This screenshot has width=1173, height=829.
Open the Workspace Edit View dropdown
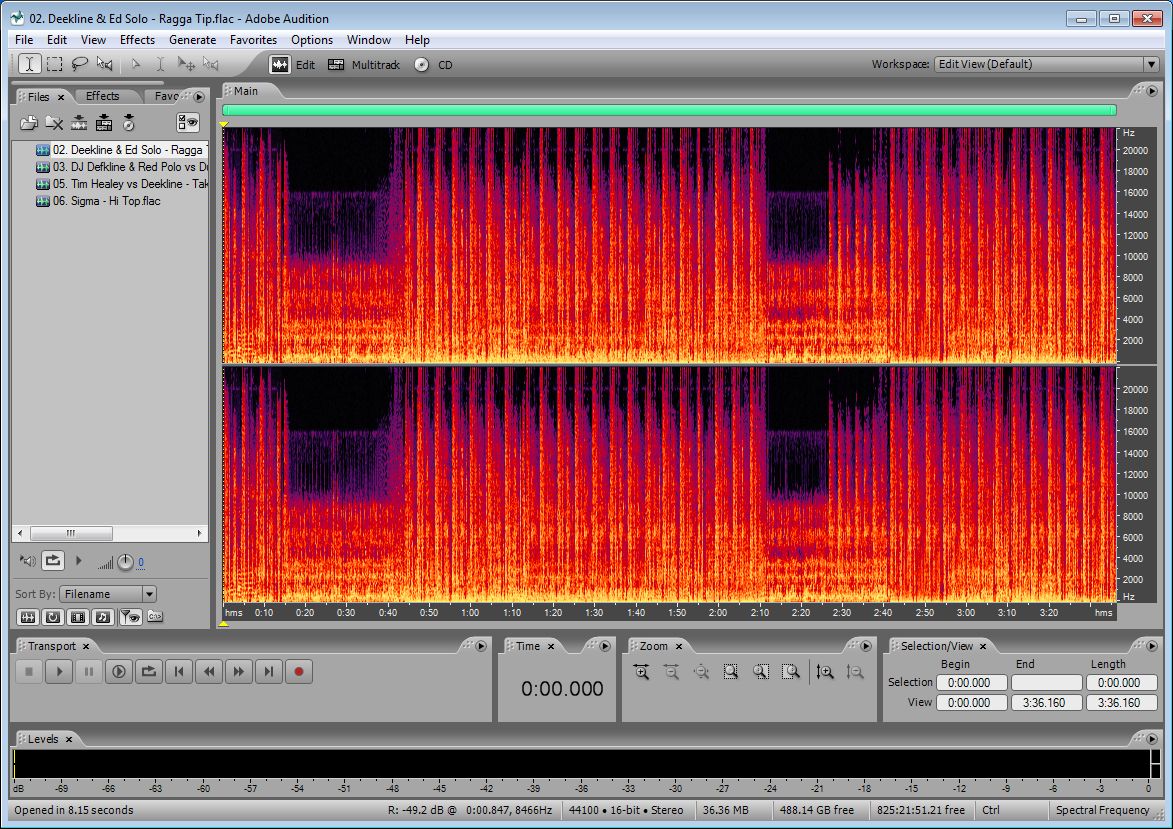tap(1150, 64)
